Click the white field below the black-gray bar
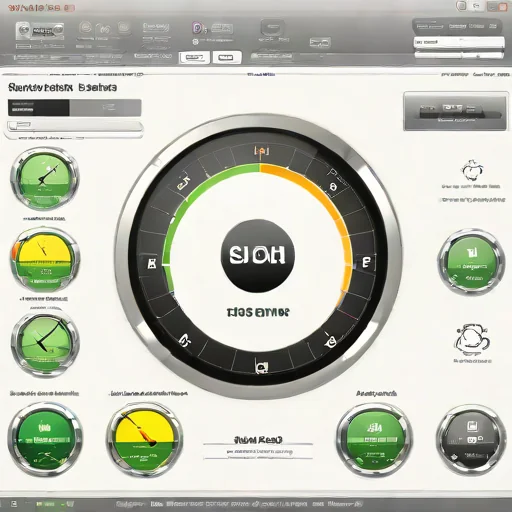Screen dimensions: 512x512 click(x=75, y=126)
